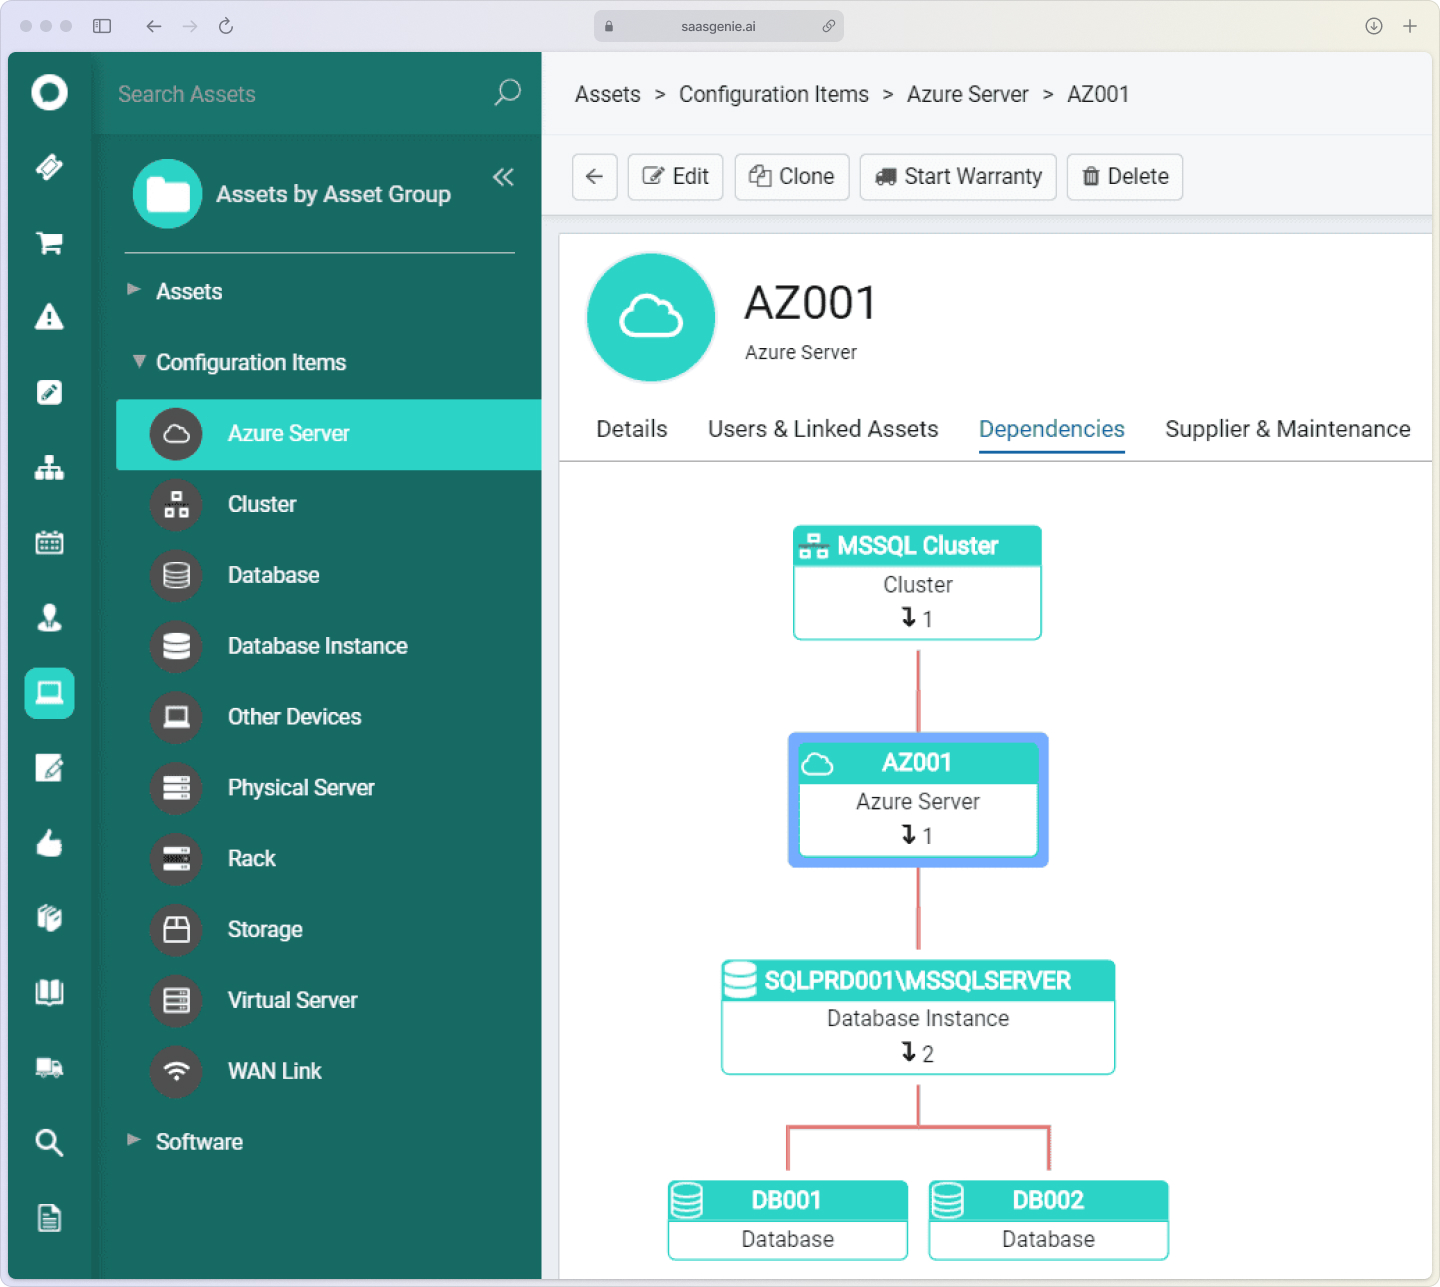Collapse the Configuration Items group
Viewport: 1440px width, 1287px height.
(x=139, y=361)
